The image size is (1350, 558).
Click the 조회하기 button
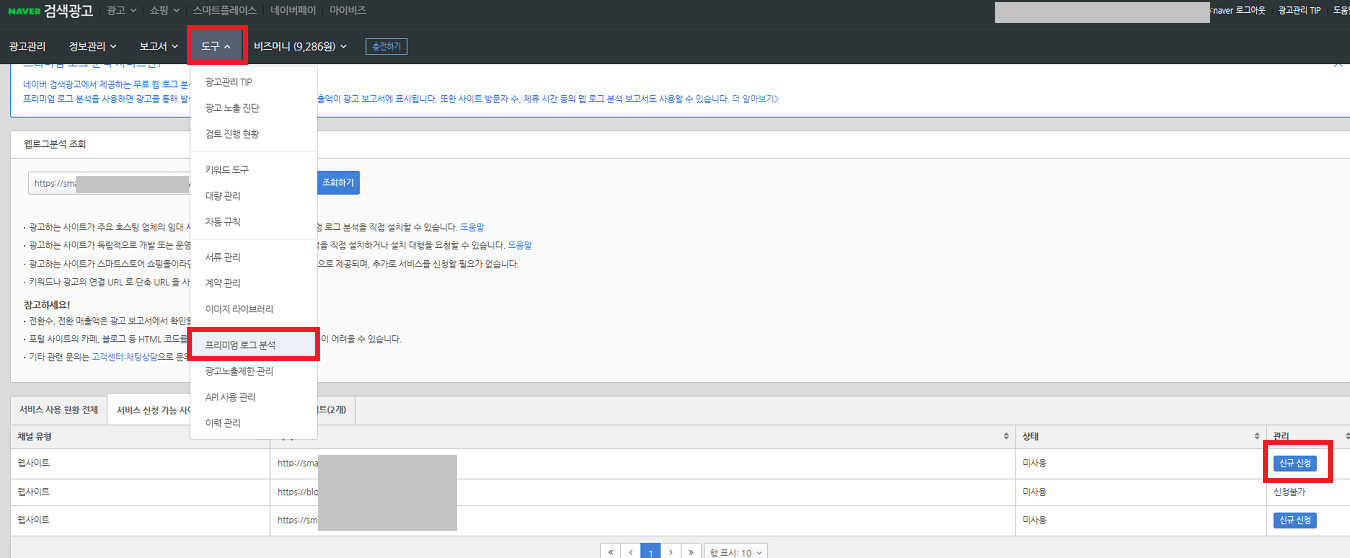click(337, 183)
